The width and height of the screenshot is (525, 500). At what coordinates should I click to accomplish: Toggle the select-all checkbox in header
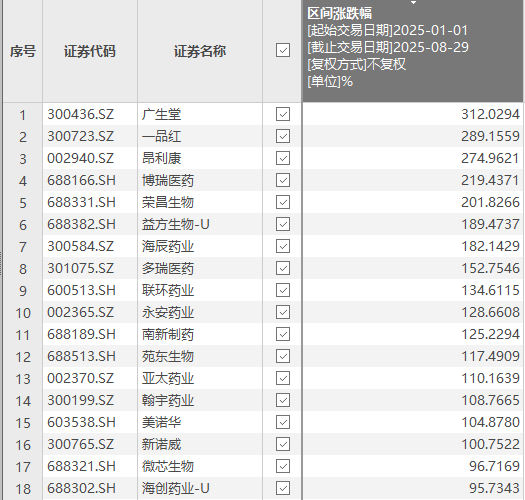point(283,50)
